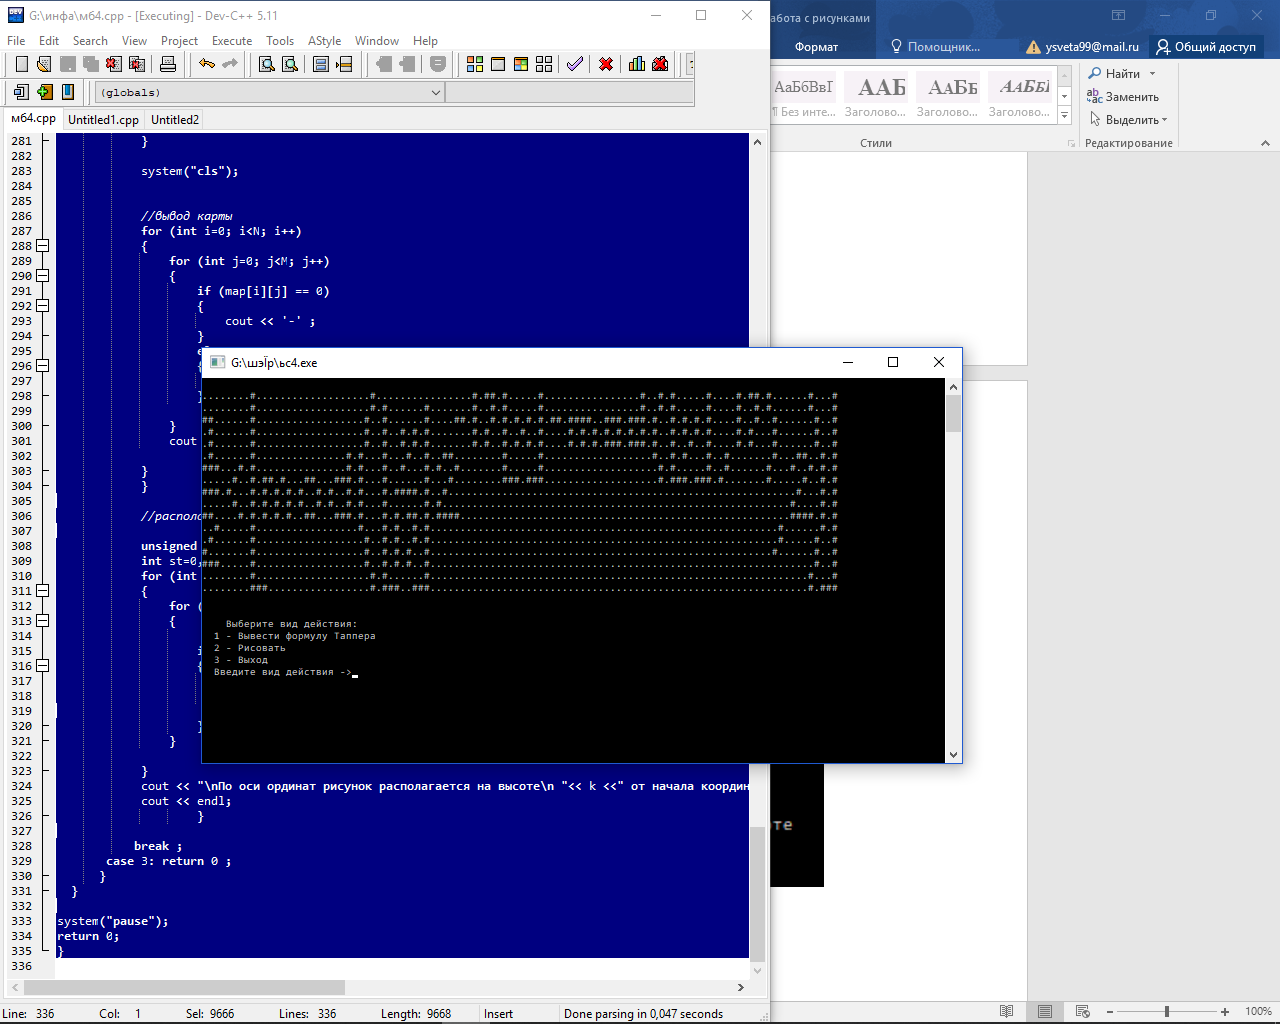Click the Find magnifier icon in toolbar
The height and width of the screenshot is (1024, 1280).
pos(267,64)
